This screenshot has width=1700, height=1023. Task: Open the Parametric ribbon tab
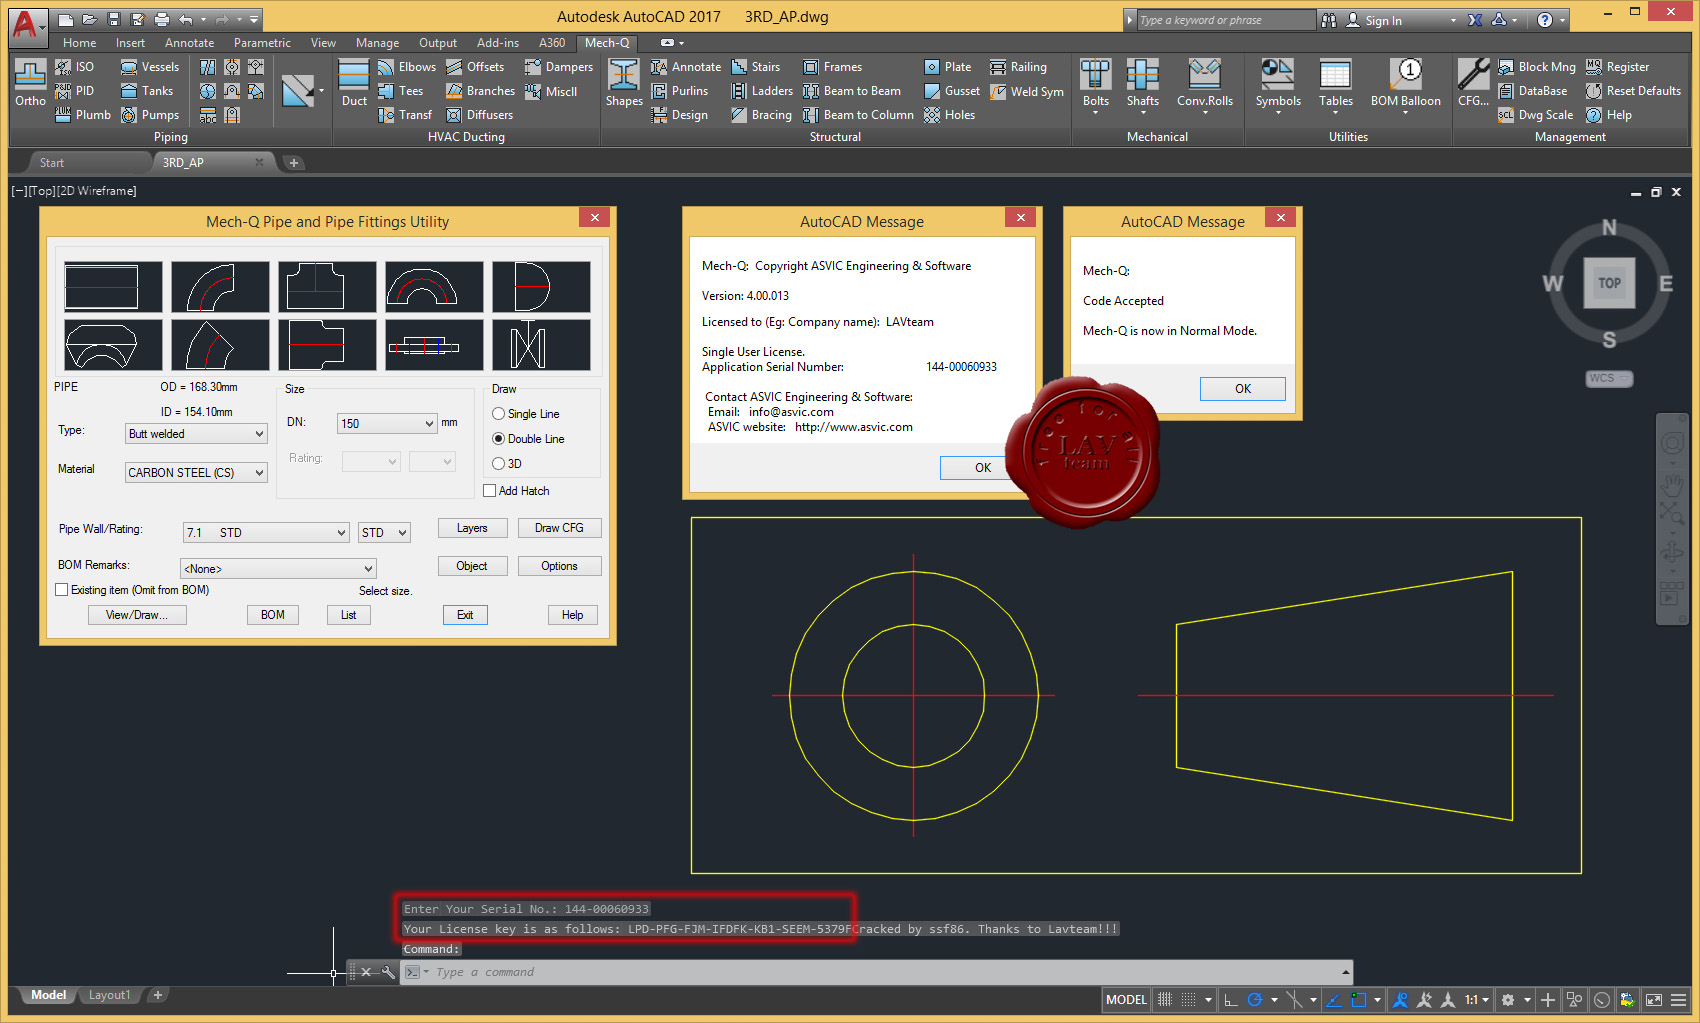pyautogui.click(x=262, y=43)
